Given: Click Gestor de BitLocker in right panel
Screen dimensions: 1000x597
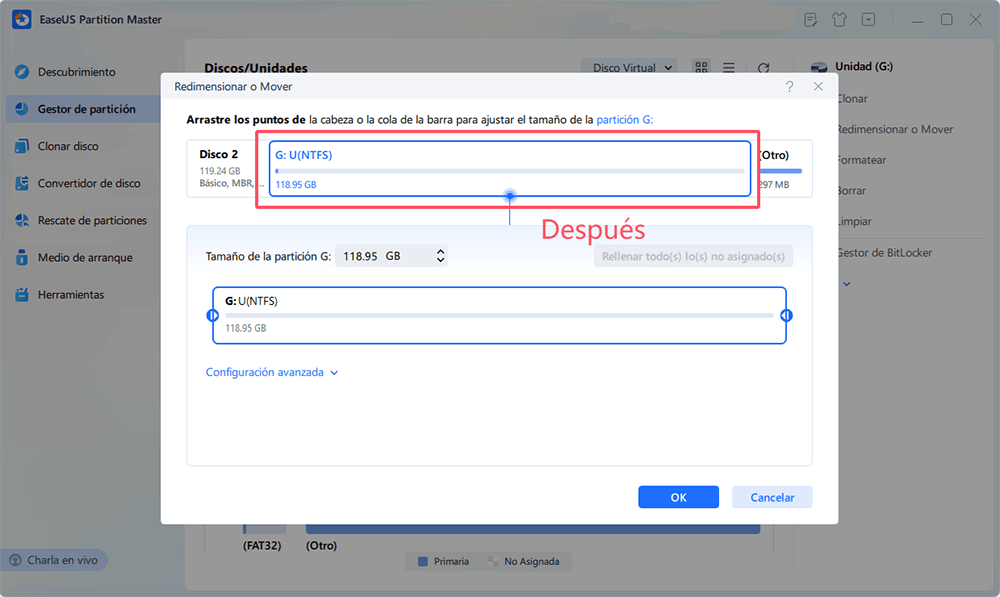Looking at the screenshot, I should tap(884, 253).
